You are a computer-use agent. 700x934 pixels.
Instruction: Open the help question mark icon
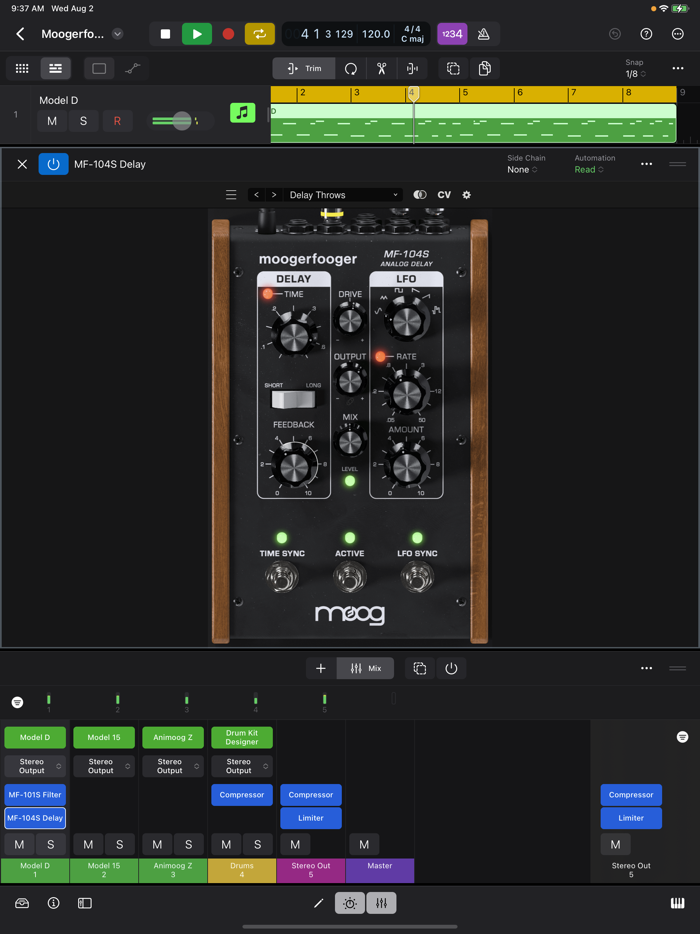[x=646, y=34]
